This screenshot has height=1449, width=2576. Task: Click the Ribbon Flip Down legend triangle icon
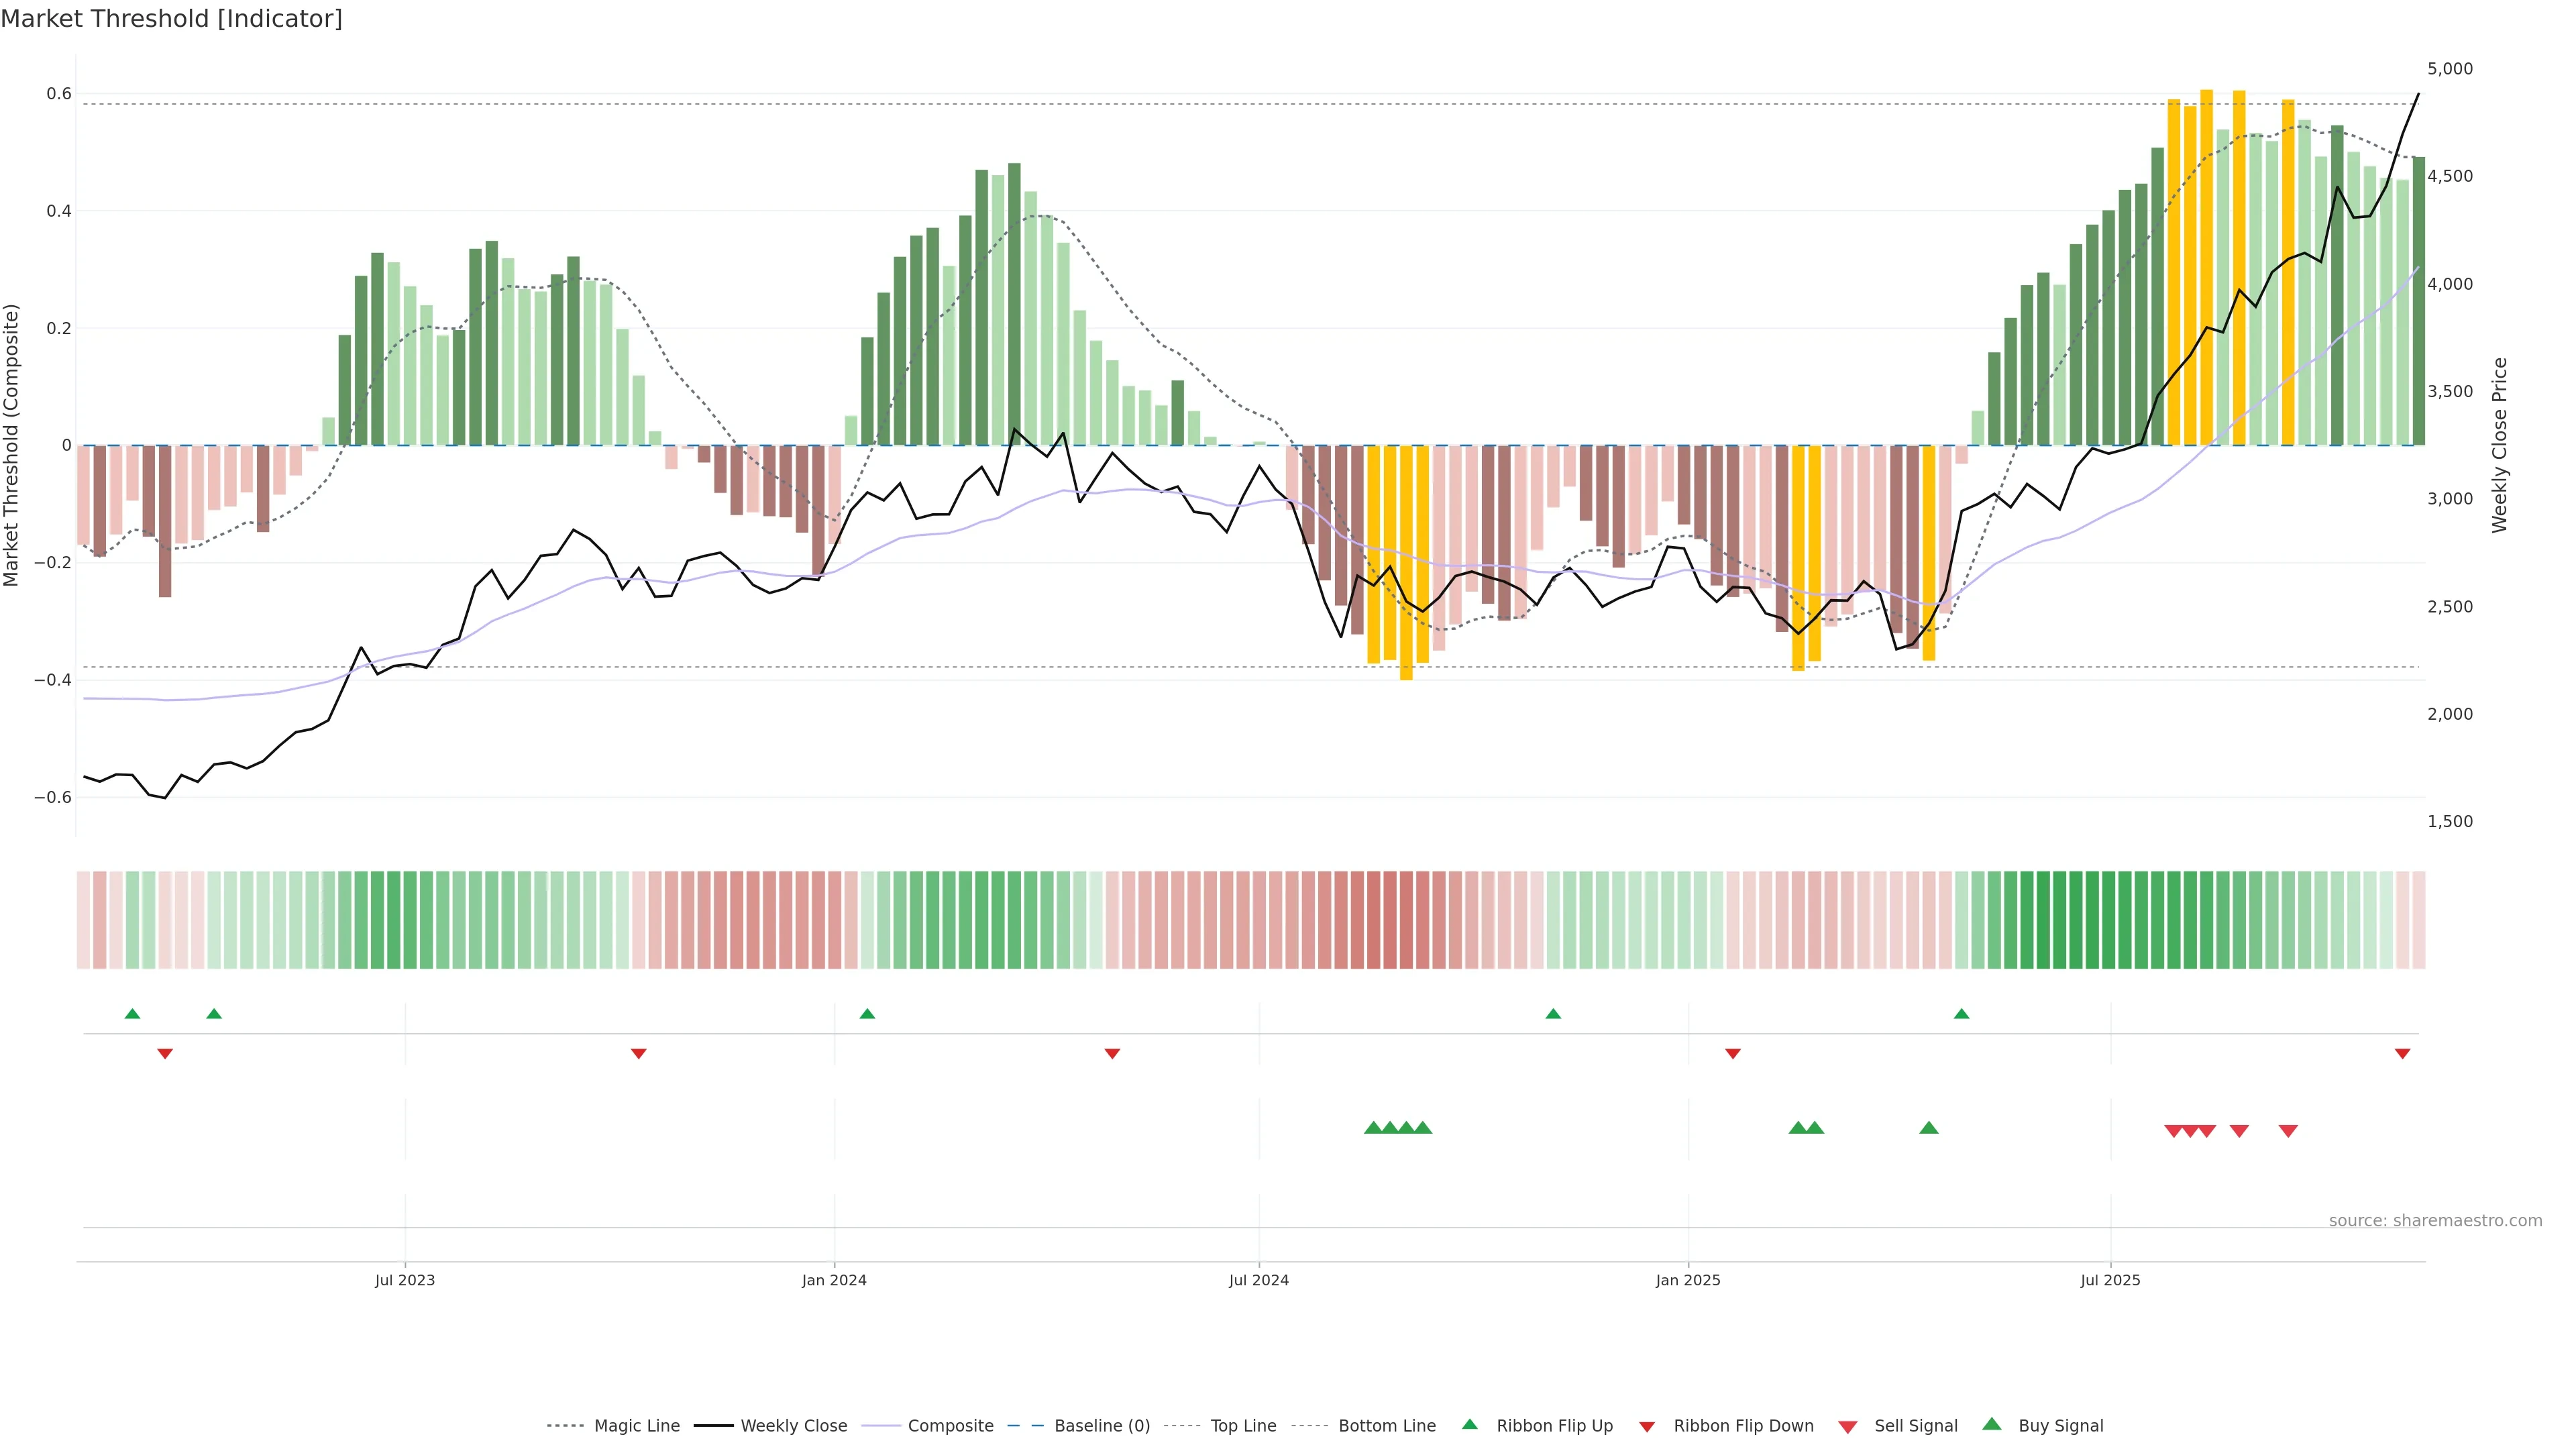[x=1647, y=1427]
